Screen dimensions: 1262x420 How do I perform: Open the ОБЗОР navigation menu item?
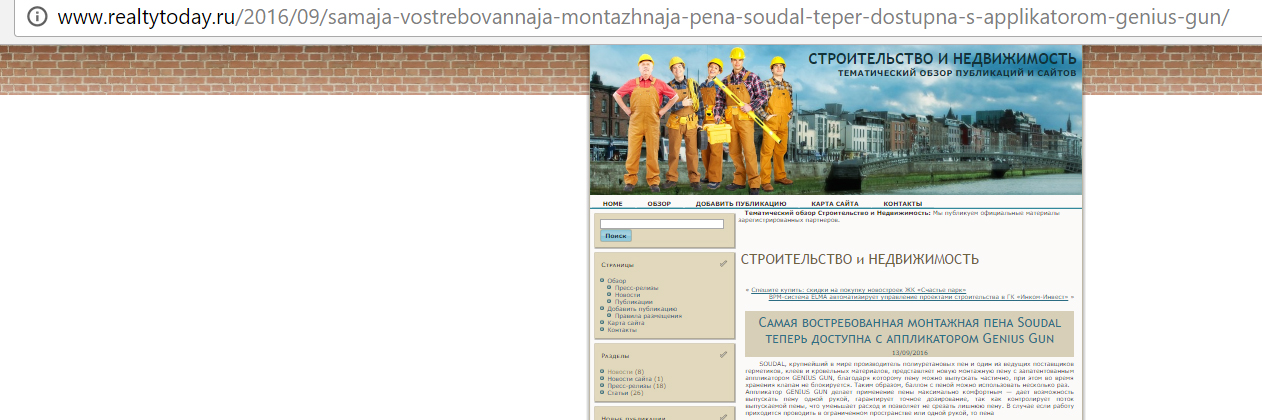click(659, 203)
